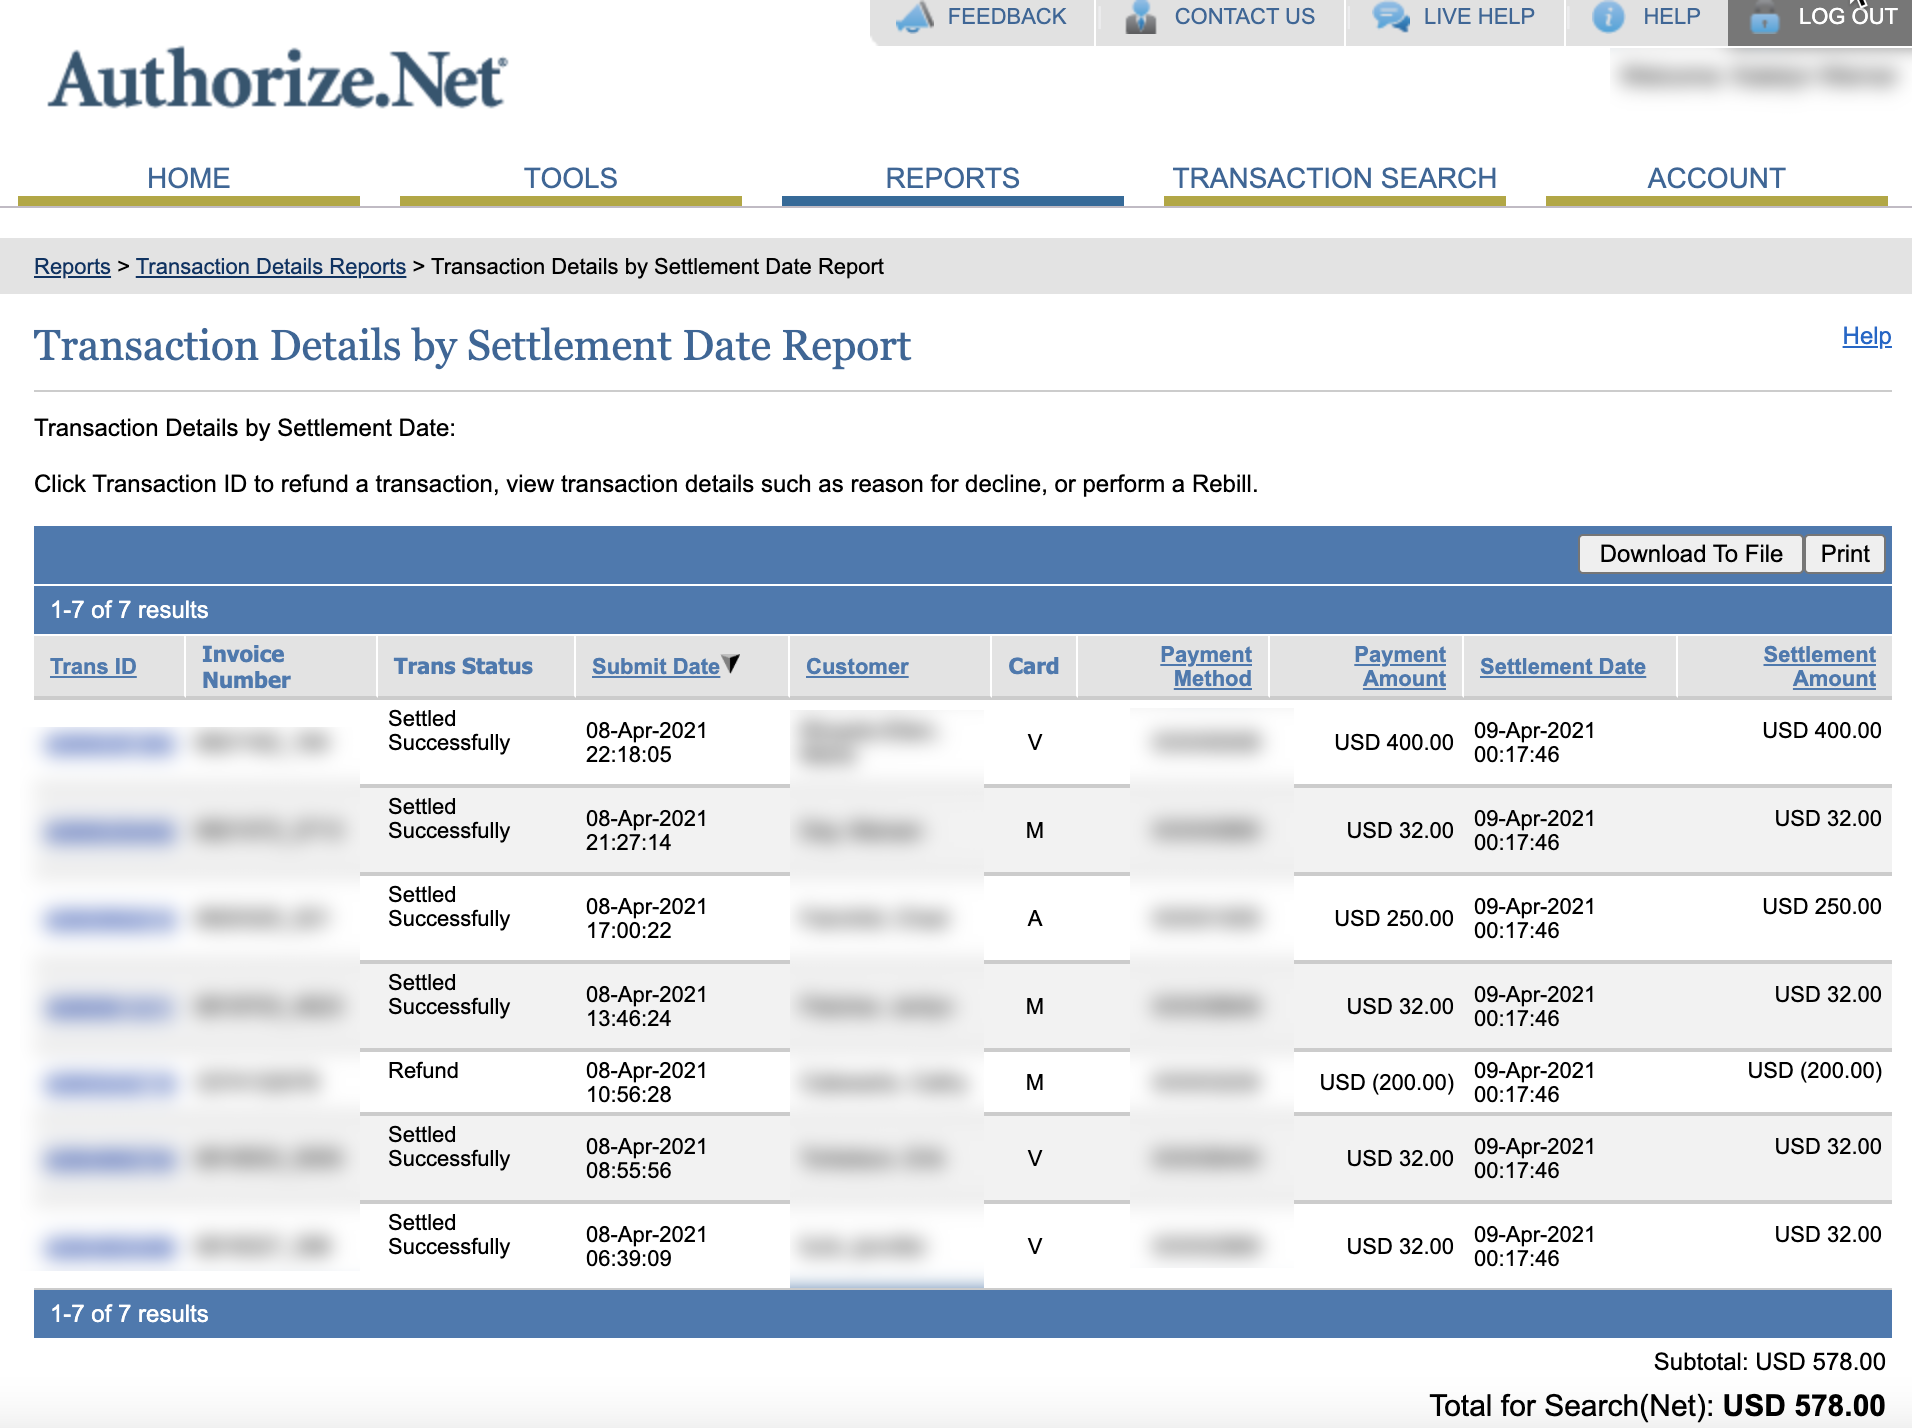Click the Total for Search(Net) amount
The height and width of the screenshot is (1428, 1912).
pos(1804,1406)
